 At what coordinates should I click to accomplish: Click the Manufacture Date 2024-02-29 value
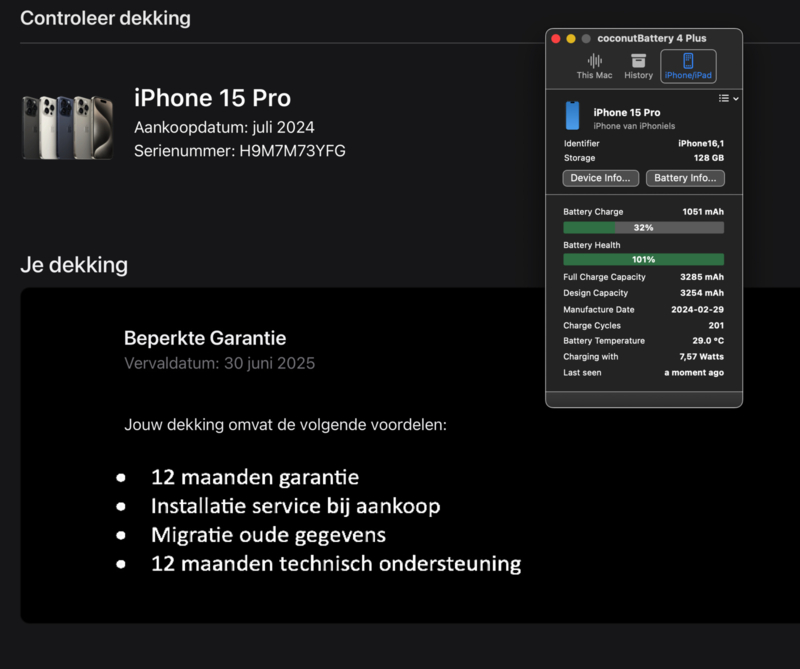point(697,310)
